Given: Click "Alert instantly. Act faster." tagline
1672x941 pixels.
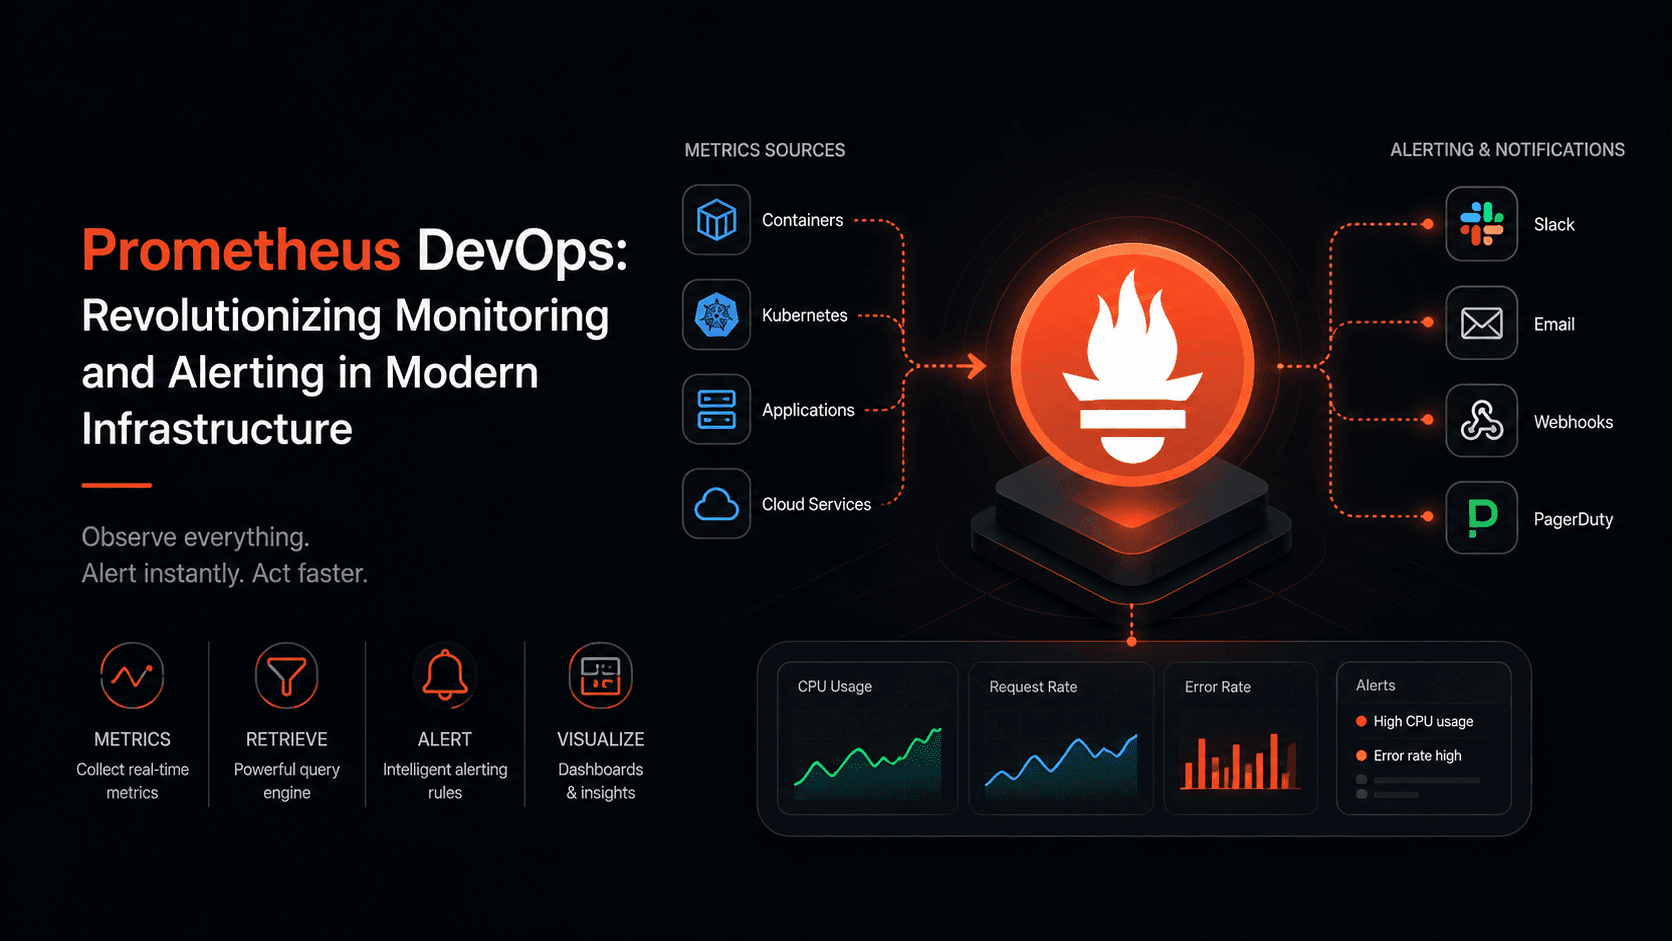Looking at the screenshot, I should point(224,573).
